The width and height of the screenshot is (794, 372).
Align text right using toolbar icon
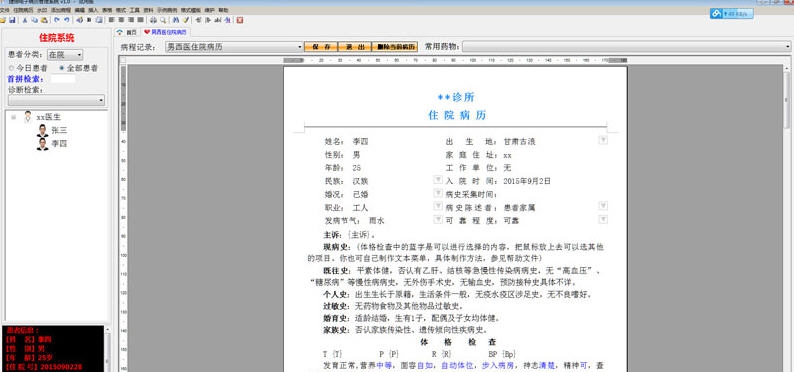tap(131, 20)
